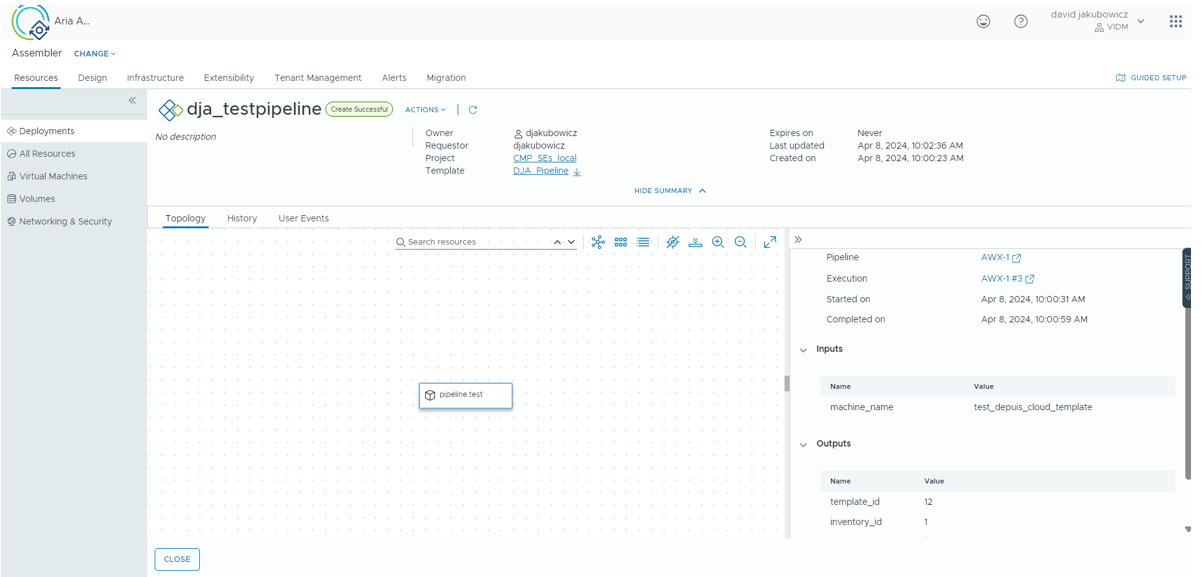Click the Create Successful status badge
1202x577 pixels.
pos(359,110)
